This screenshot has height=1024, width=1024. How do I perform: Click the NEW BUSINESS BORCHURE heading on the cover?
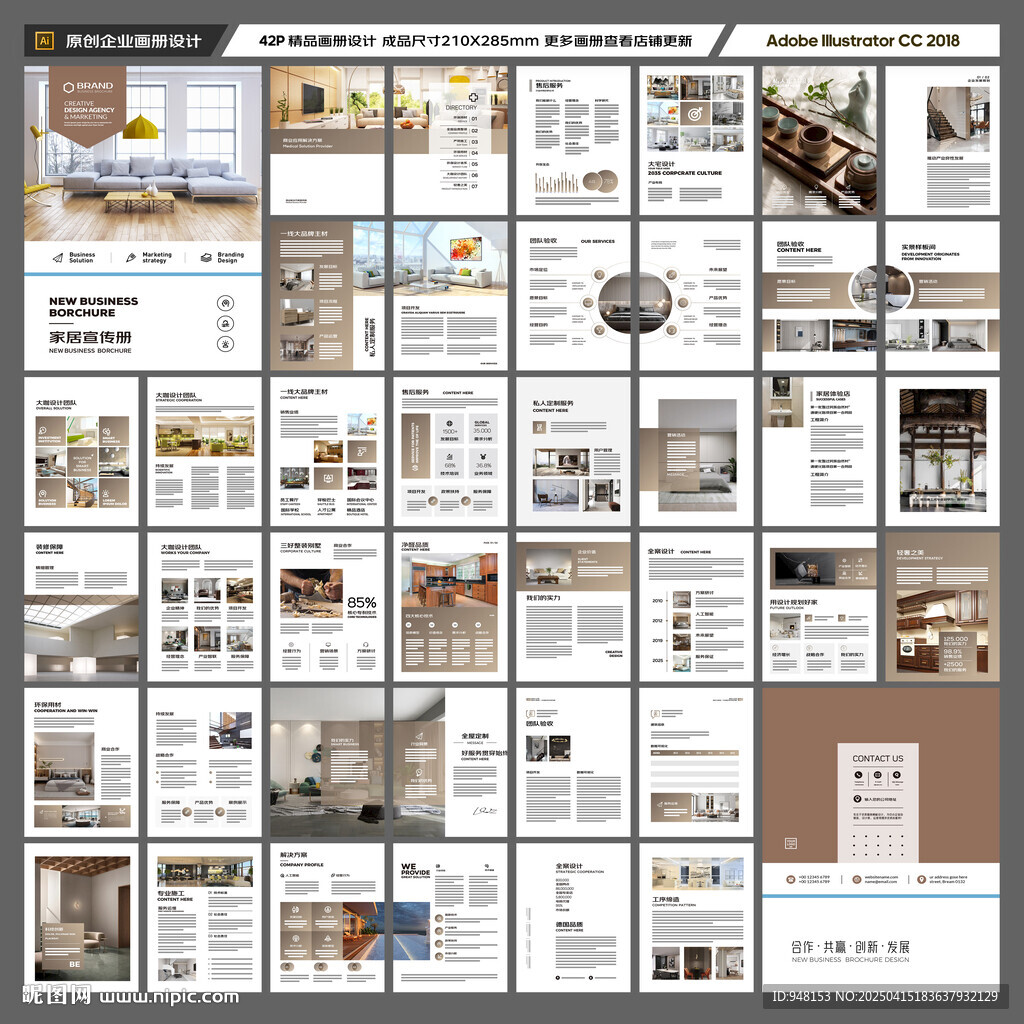pyautogui.click(x=93, y=307)
